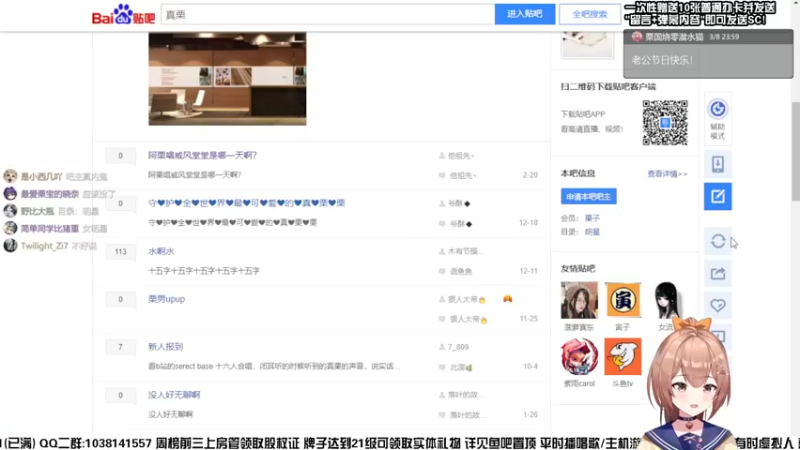
Task: Click the blue compose post icon
Action: pos(718,196)
